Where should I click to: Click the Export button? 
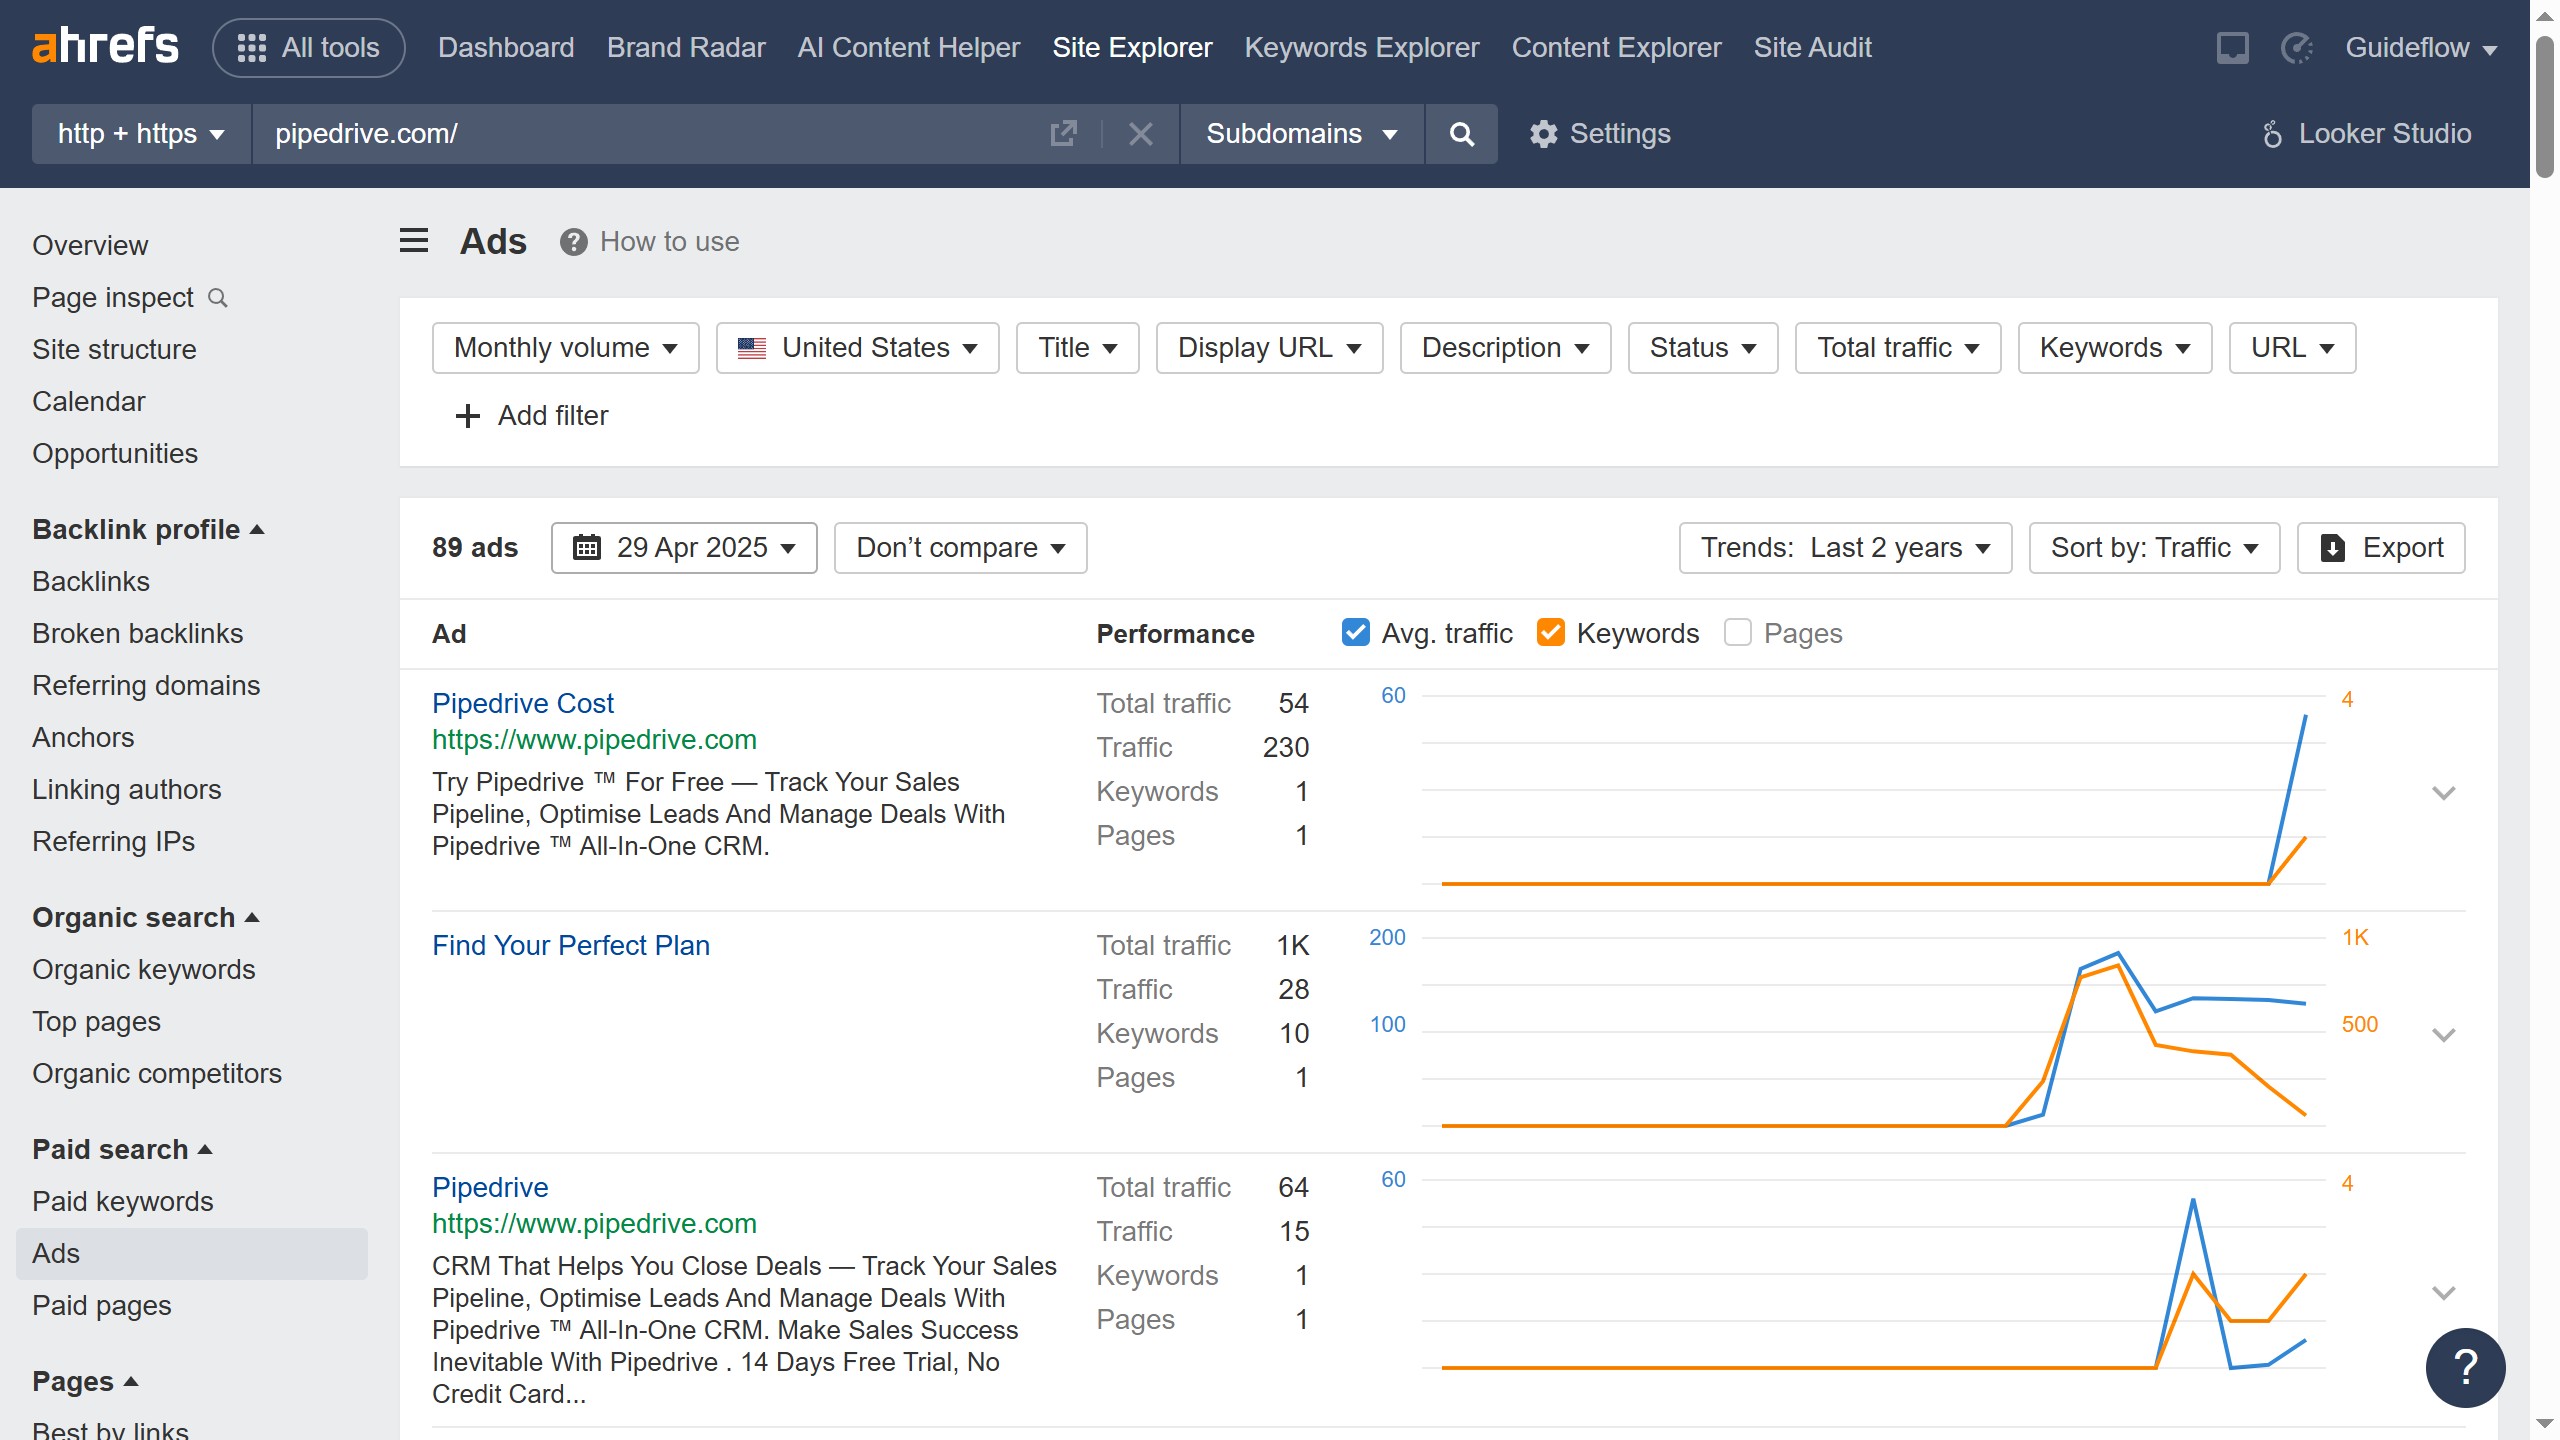click(2380, 548)
